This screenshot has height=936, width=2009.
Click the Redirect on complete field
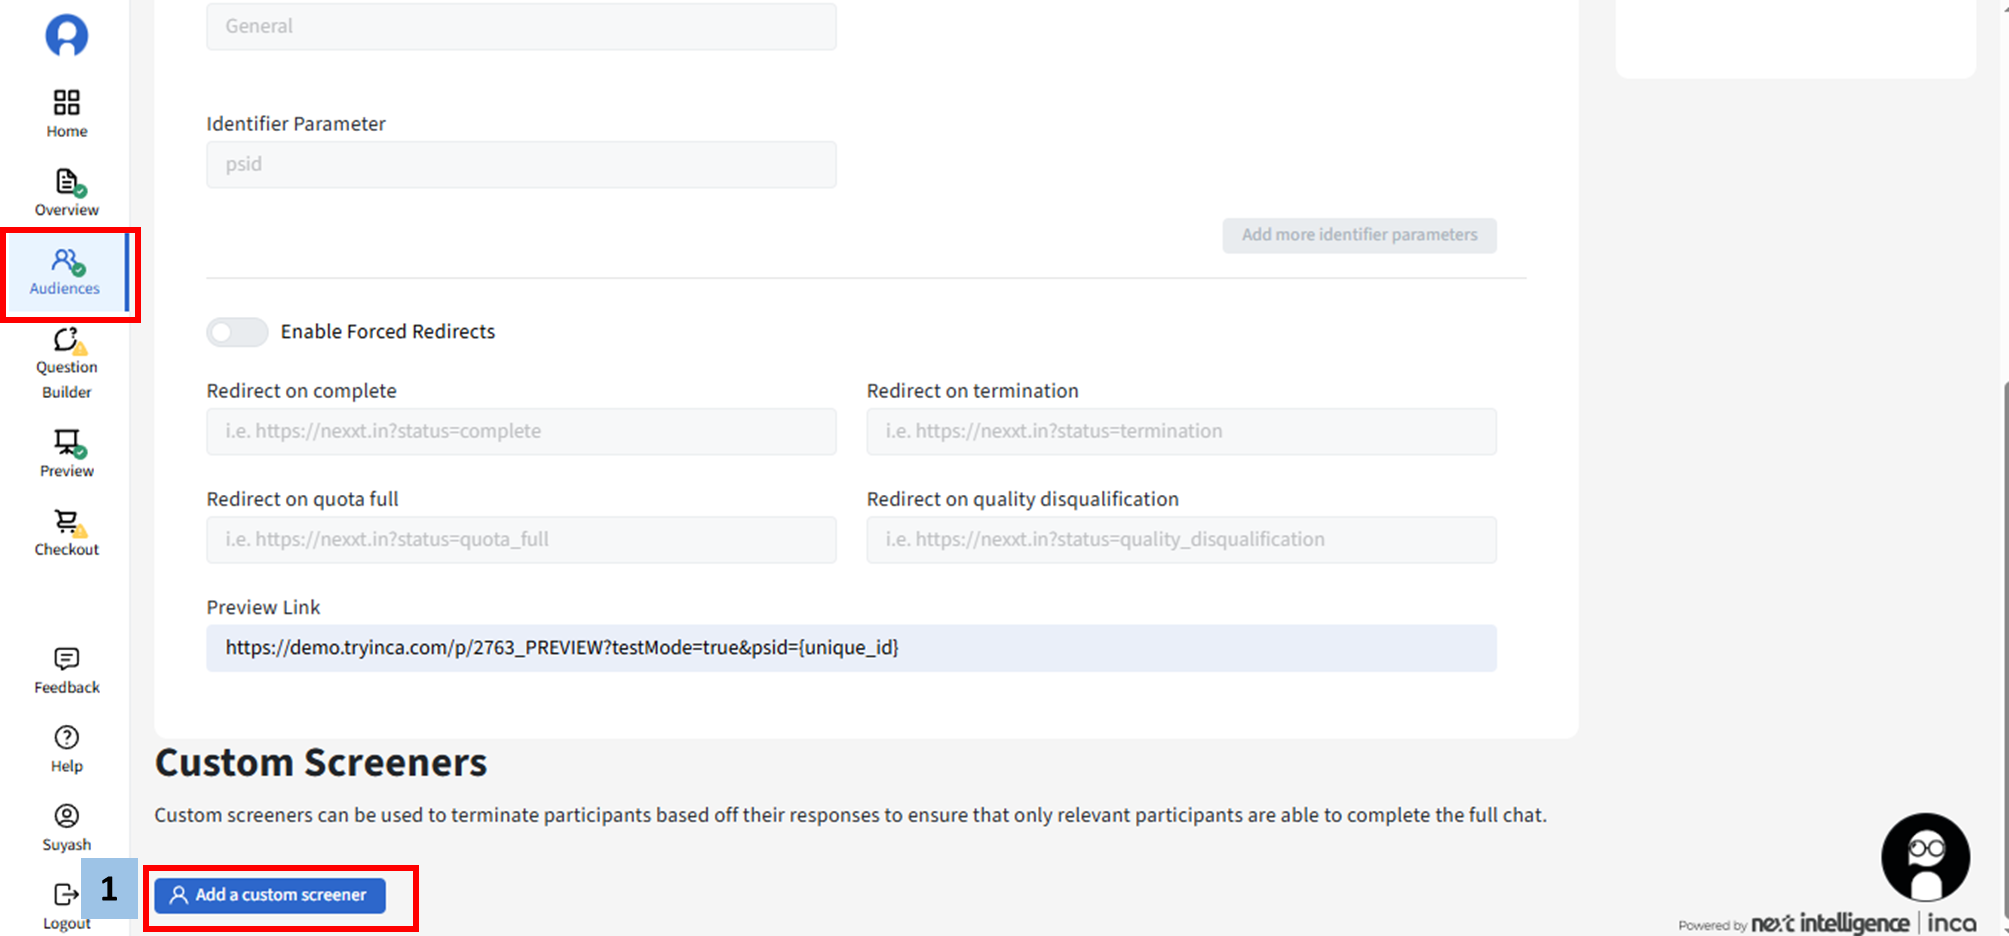(521, 431)
